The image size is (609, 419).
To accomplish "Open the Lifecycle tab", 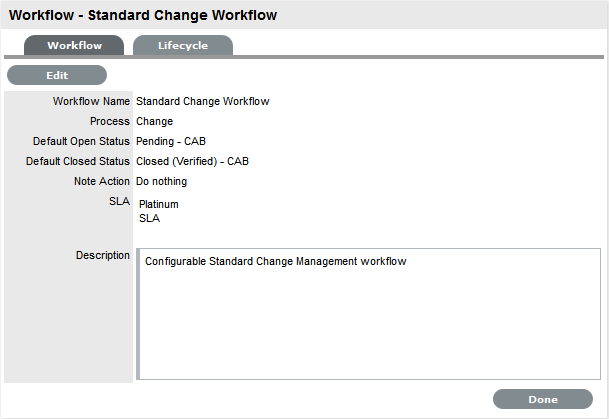I will tap(183, 46).
